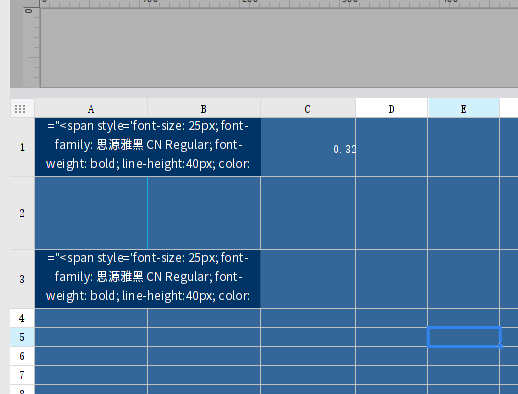Click cell B6

(204, 356)
